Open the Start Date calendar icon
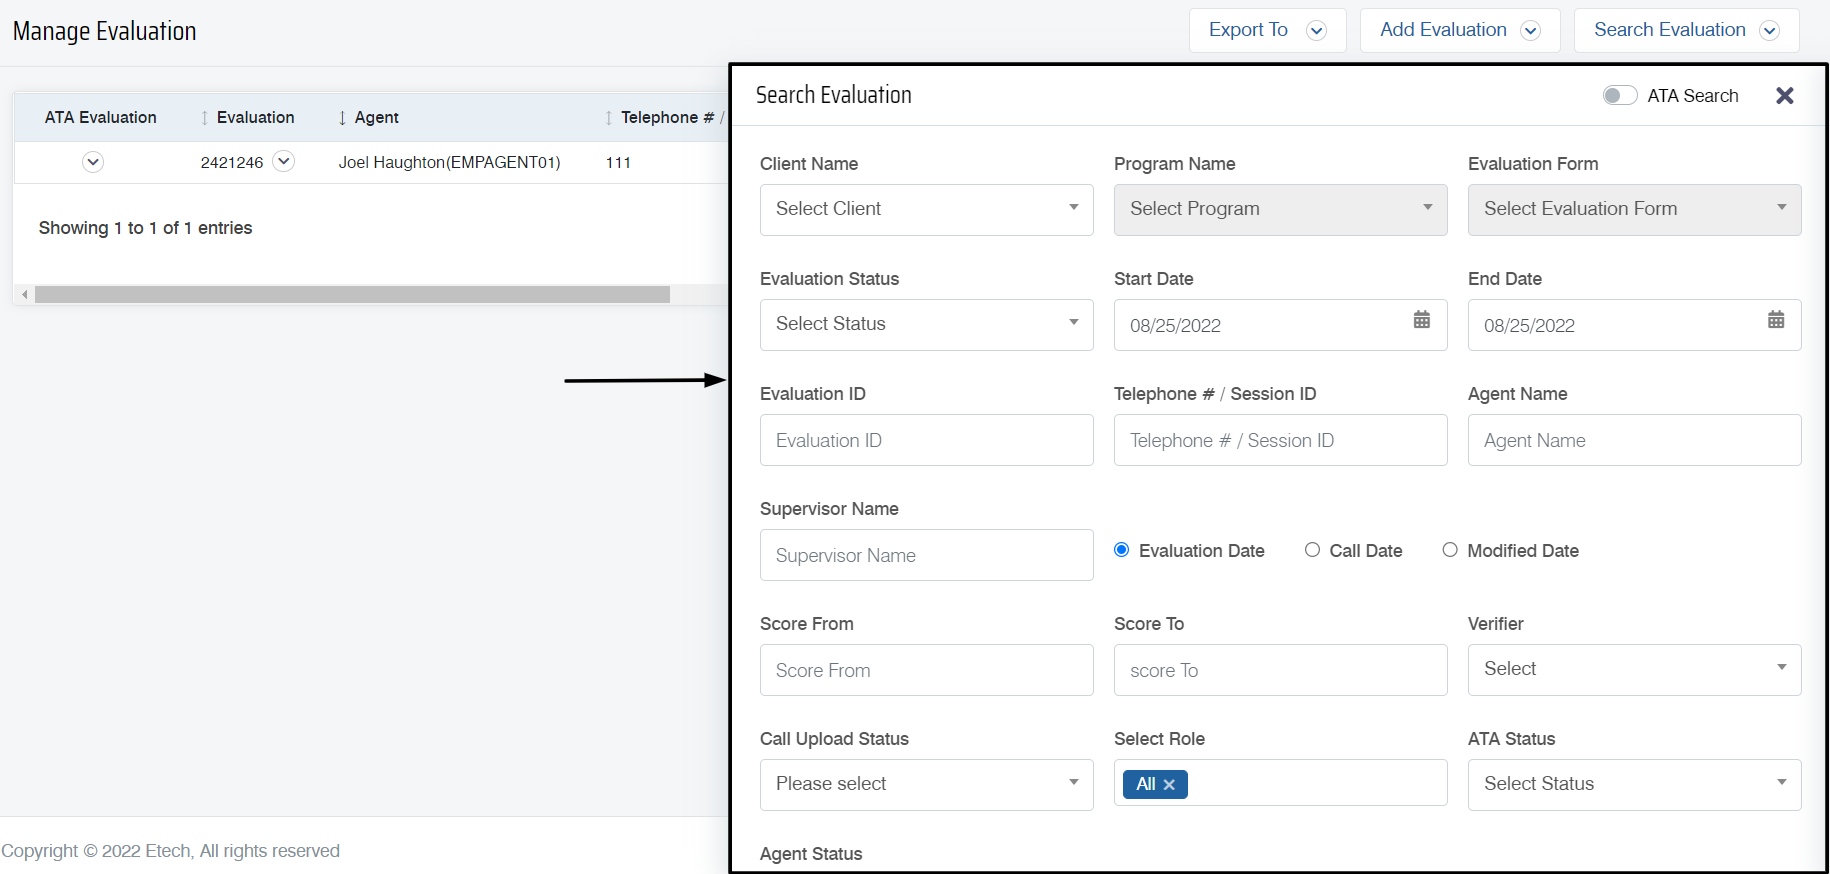Screen dimensions: 1830x874 coord(1421,320)
